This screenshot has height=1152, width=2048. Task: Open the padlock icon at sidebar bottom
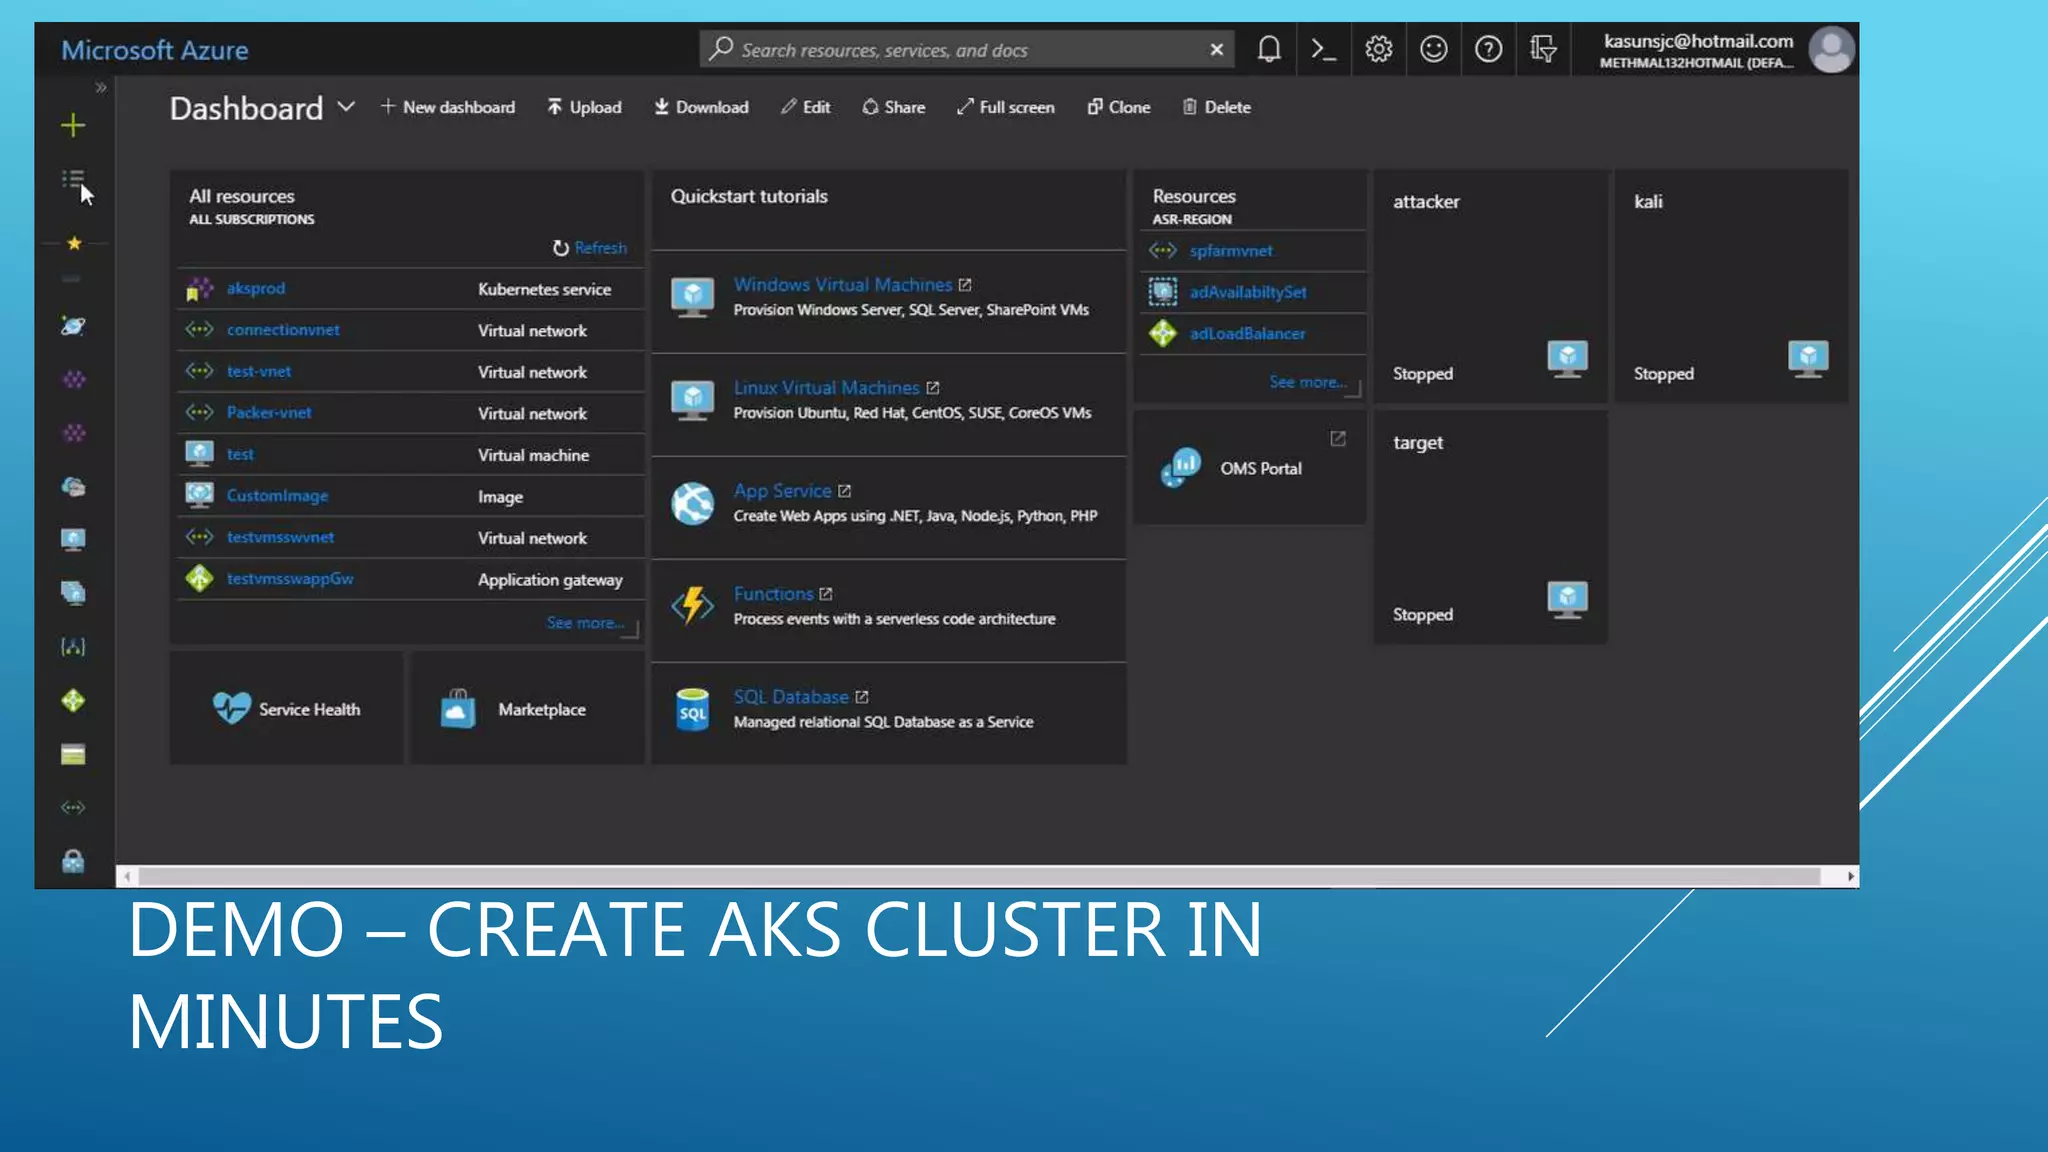pos(73,861)
